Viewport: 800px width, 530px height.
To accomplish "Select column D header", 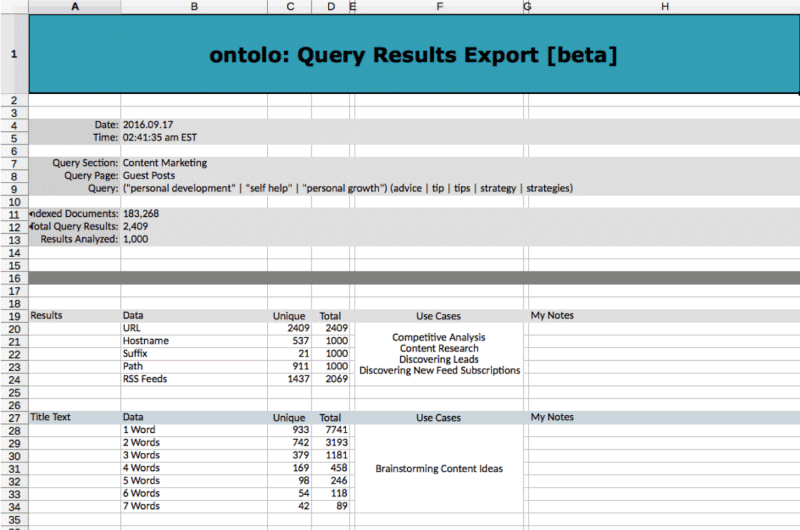I will point(331,7).
